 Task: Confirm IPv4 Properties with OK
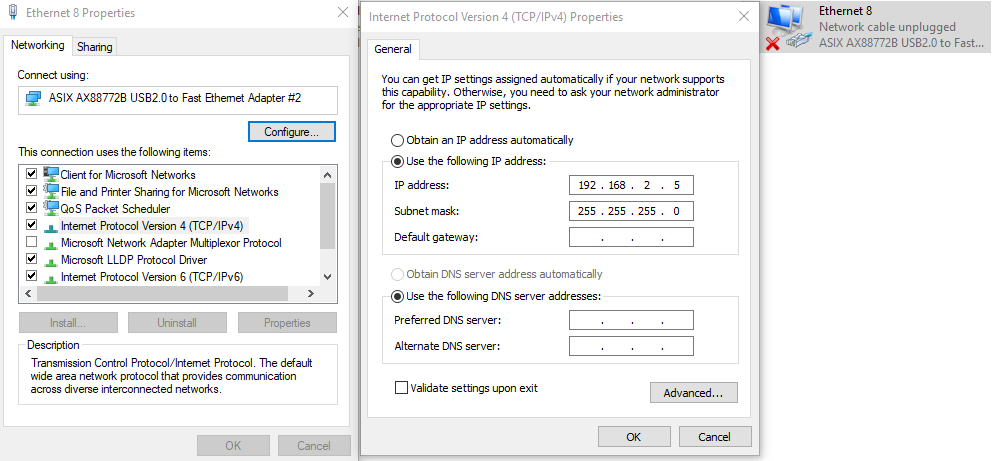click(634, 436)
